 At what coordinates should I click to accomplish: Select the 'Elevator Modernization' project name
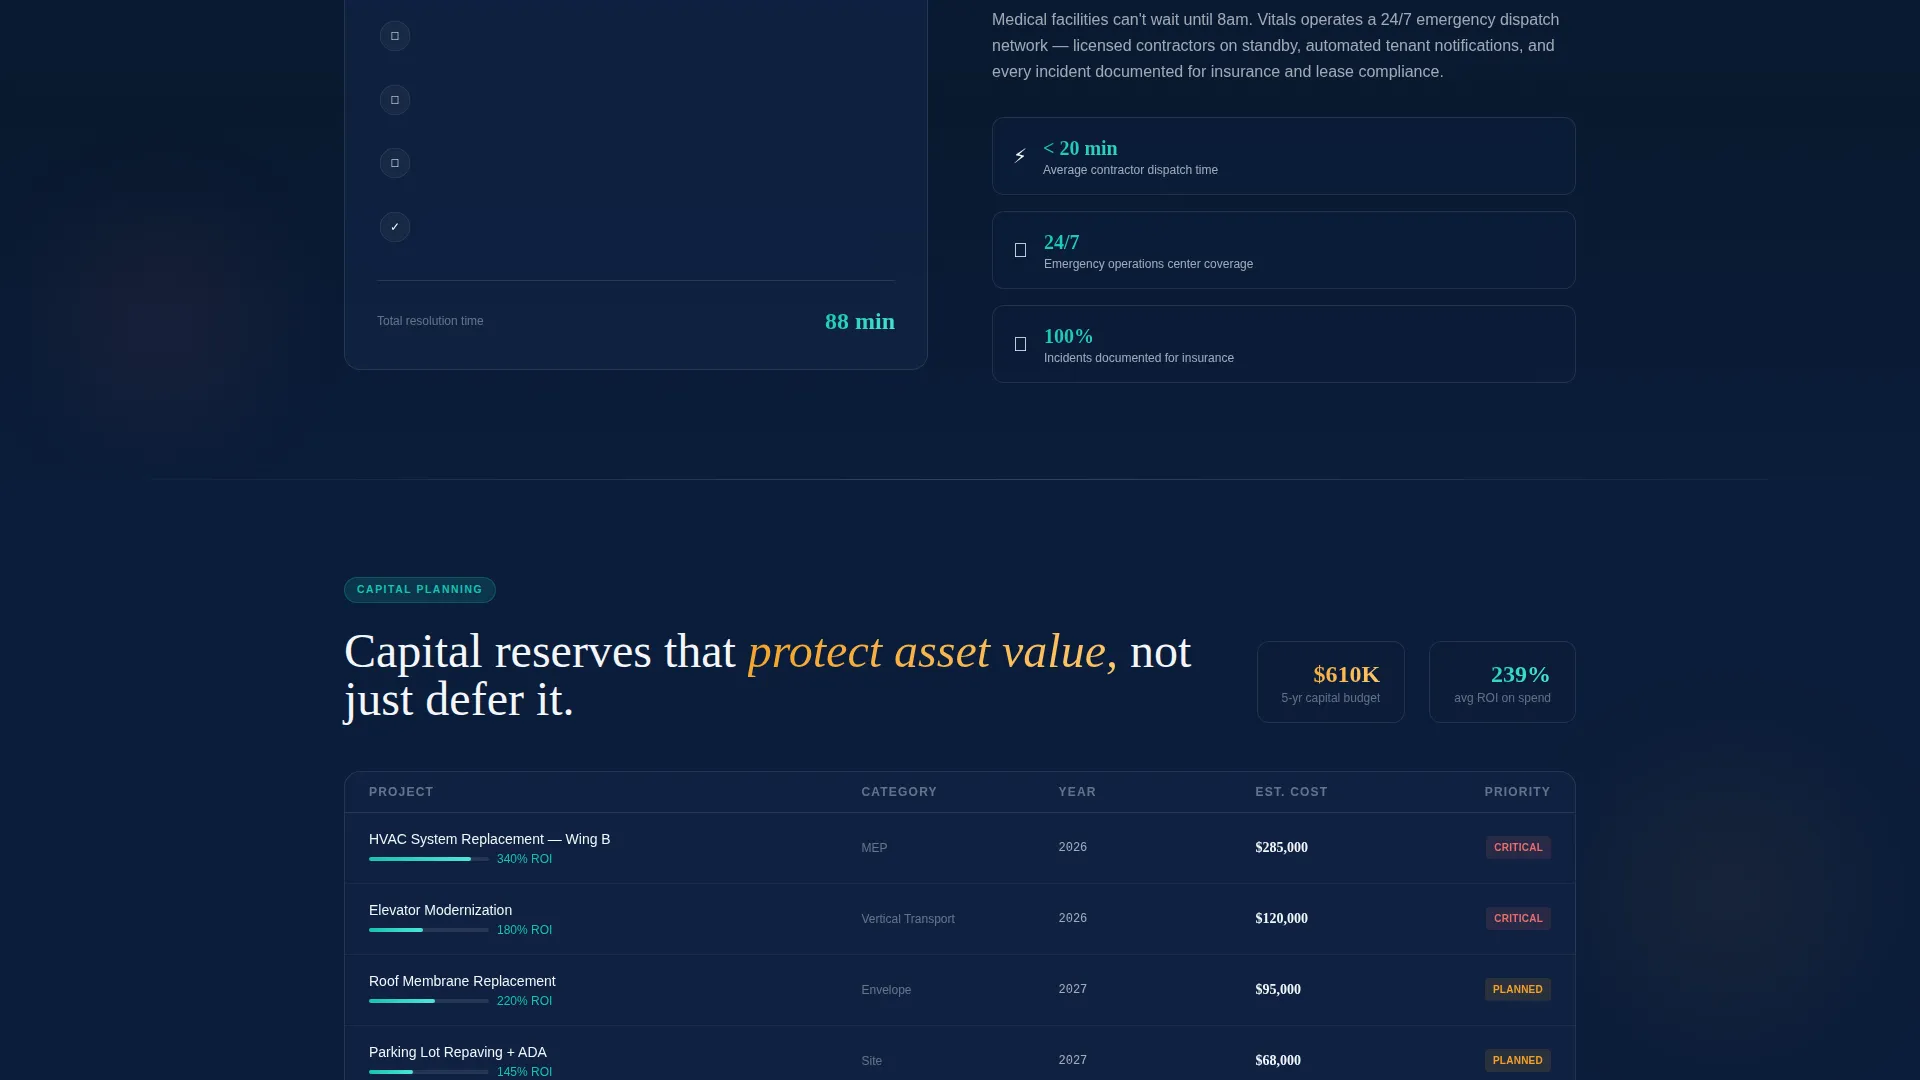(x=440, y=910)
